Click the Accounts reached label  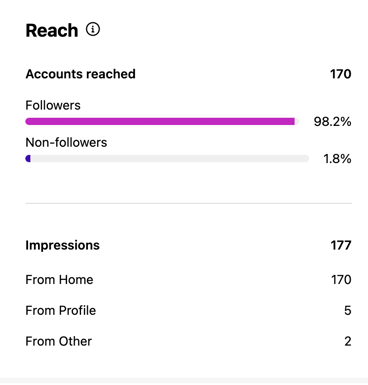pos(80,74)
